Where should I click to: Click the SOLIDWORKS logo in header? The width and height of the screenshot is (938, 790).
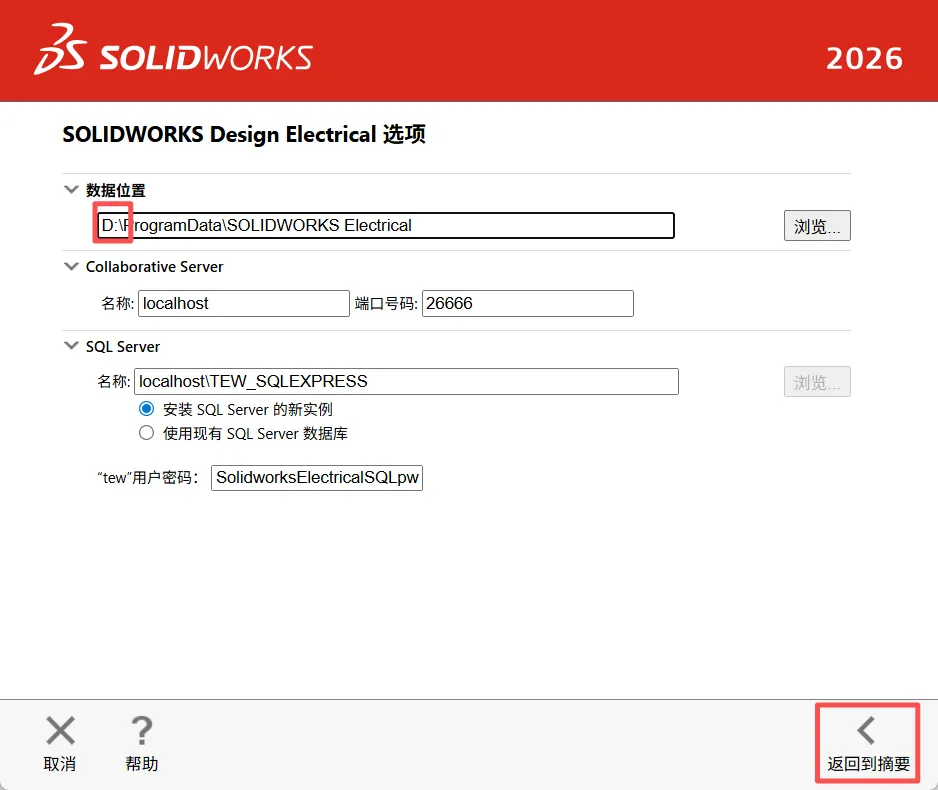(x=173, y=50)
